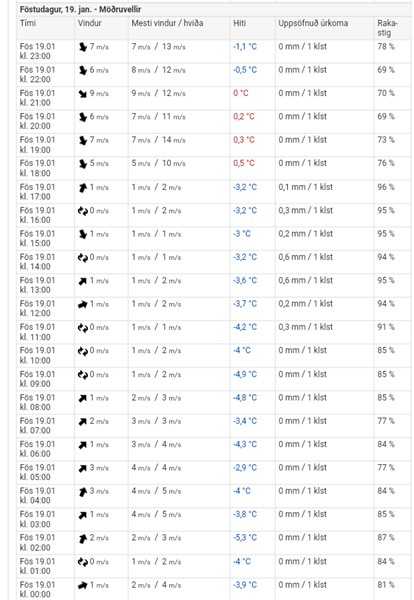Click variable wind icon at 16:00 row
414x600 pixels.
tap(83, 211)
